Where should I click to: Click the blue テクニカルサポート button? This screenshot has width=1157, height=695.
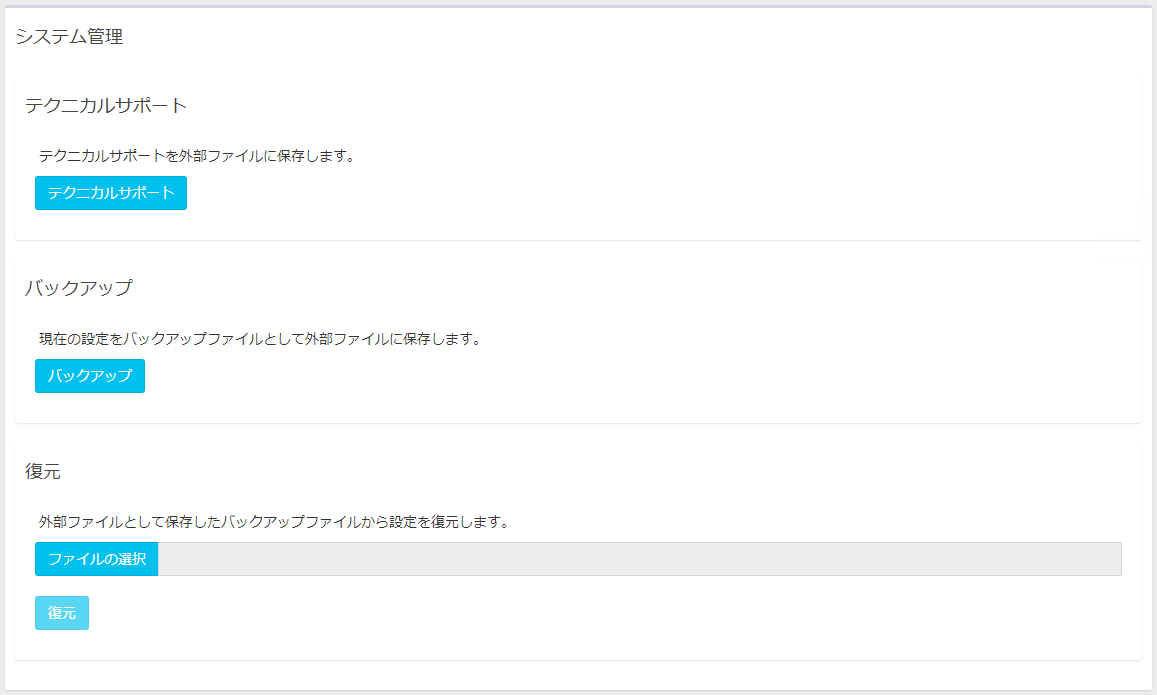[111, 193]
